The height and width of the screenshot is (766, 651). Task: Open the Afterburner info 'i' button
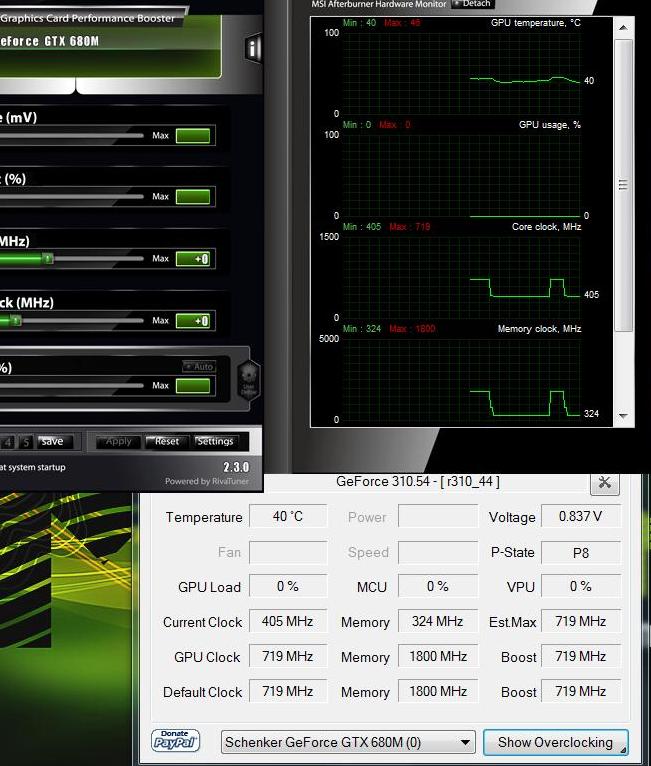253,48
